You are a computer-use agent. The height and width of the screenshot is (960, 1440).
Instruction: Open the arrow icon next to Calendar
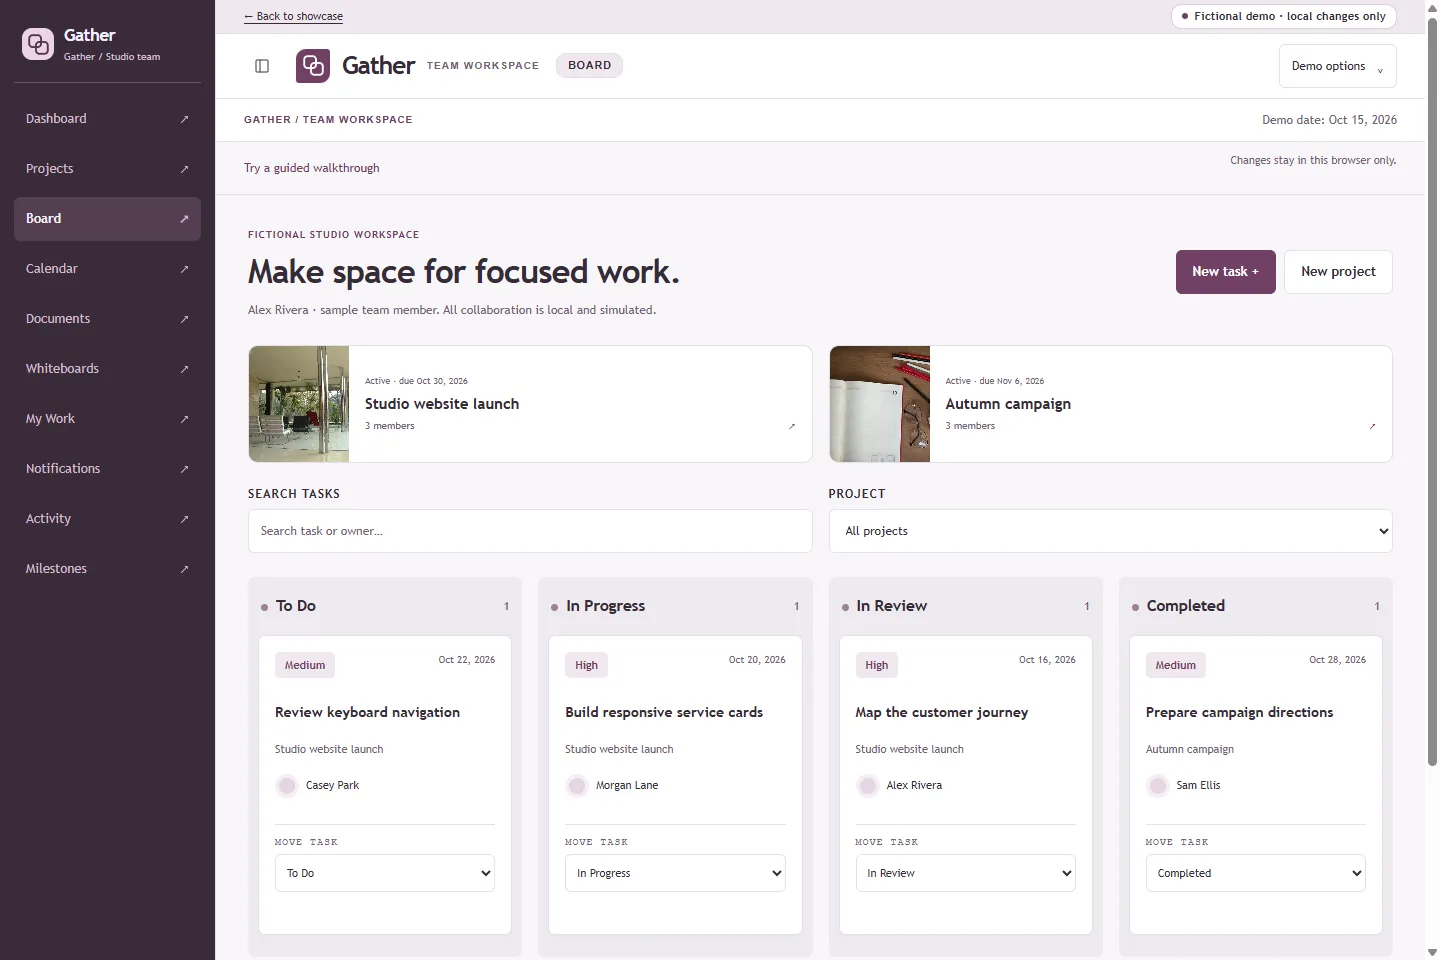(184, 269)
